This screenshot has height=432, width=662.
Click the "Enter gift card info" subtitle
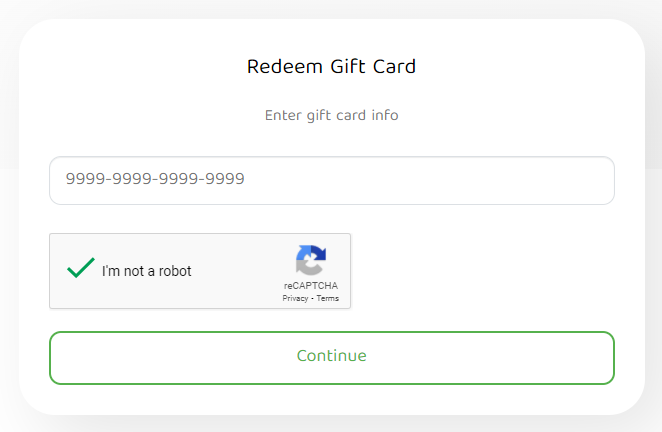[331, 115]
